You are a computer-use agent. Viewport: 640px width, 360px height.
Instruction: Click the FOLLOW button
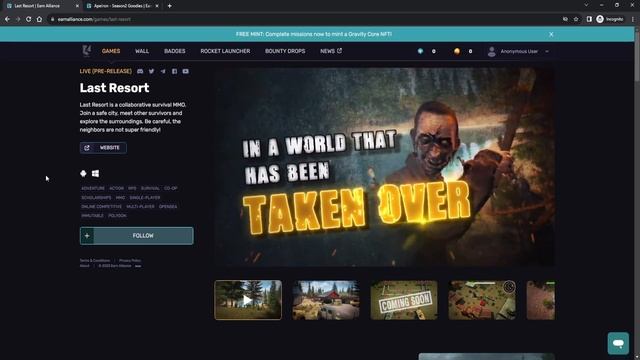click(137, 236)
